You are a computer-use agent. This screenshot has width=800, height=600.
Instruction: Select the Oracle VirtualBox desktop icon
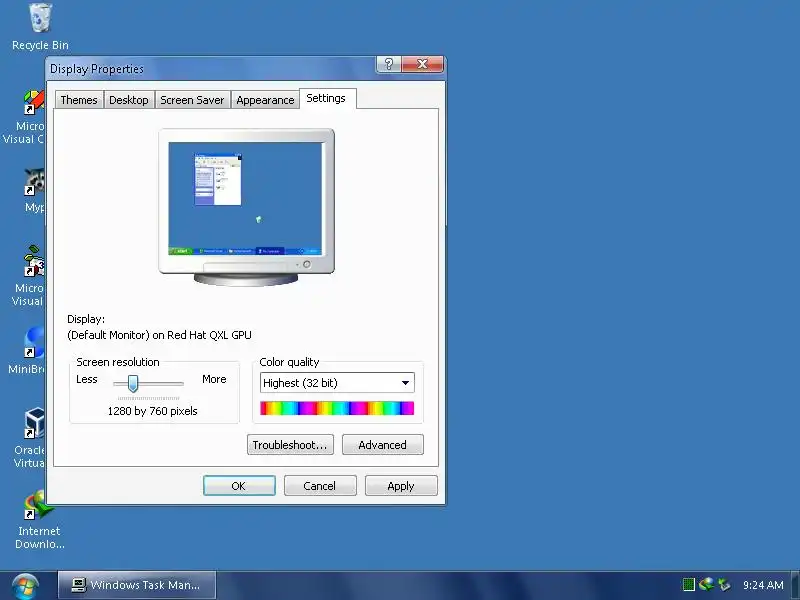click(32, 438)
